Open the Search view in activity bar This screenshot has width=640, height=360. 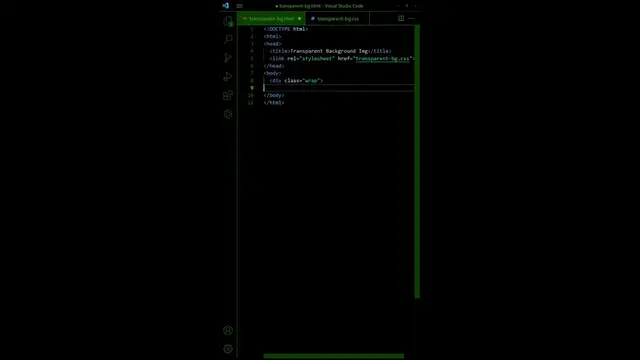pos(228,39)
